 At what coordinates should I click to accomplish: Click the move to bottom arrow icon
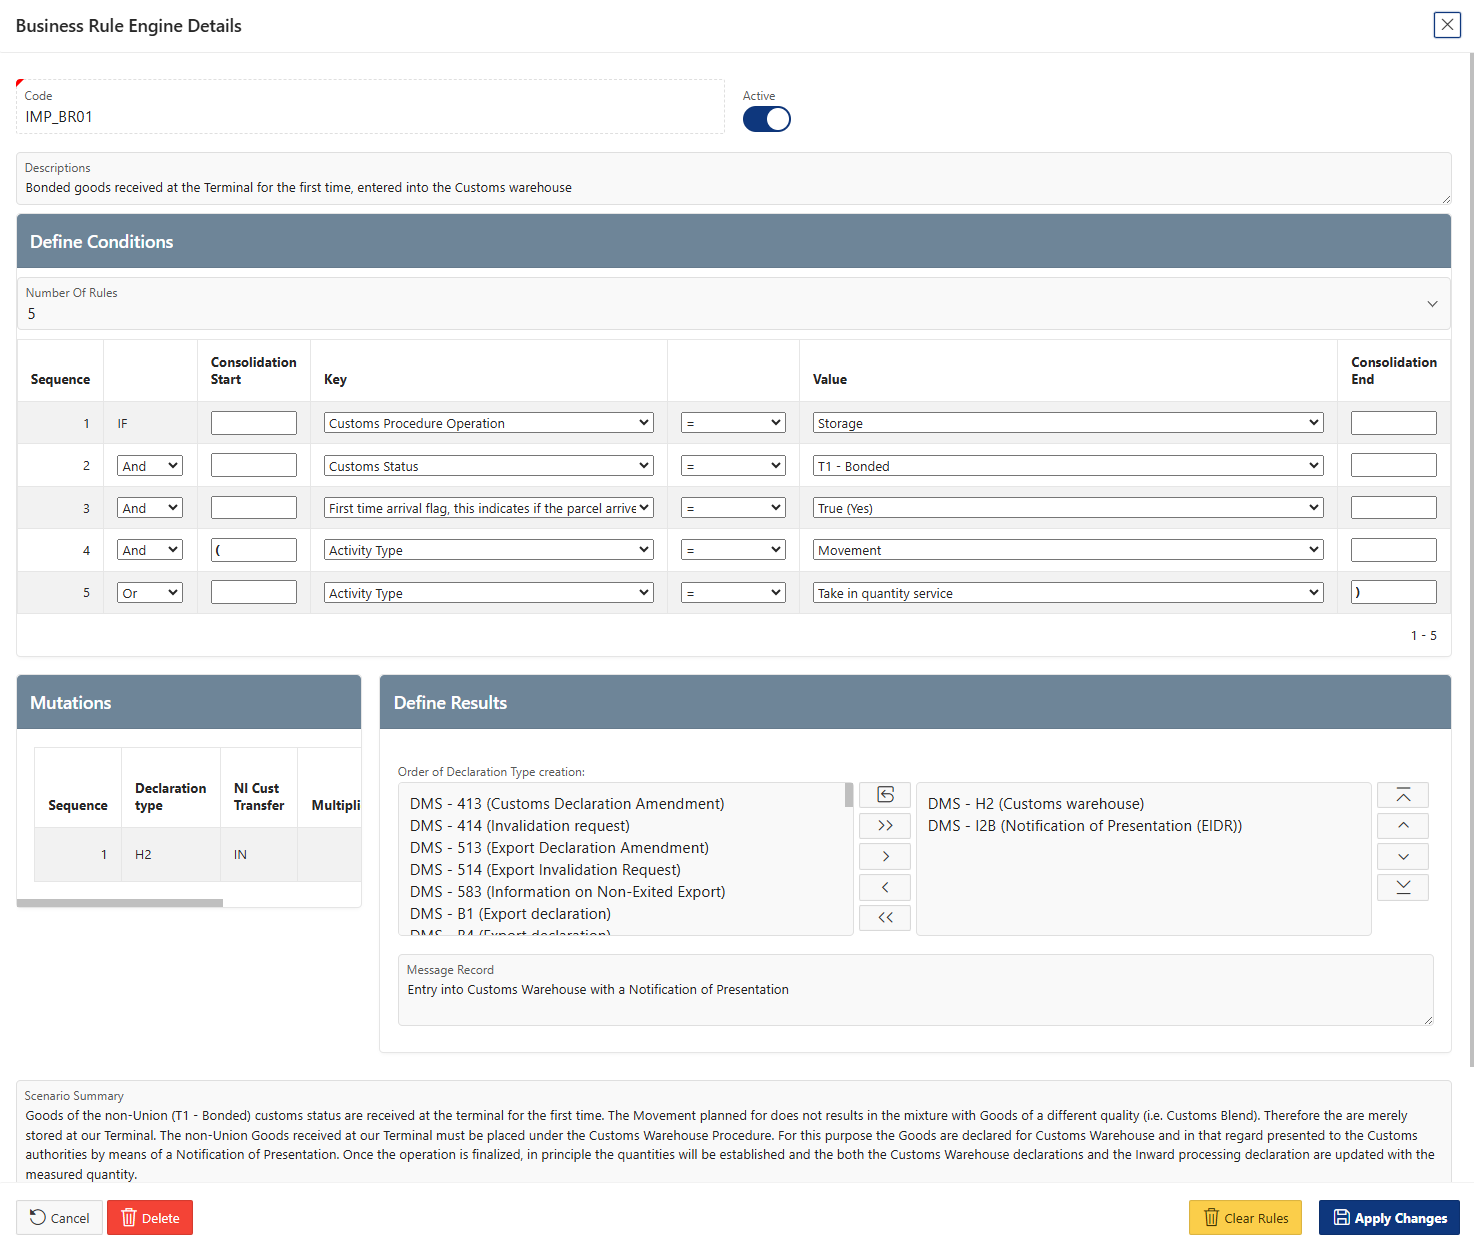click(1403, 887)
